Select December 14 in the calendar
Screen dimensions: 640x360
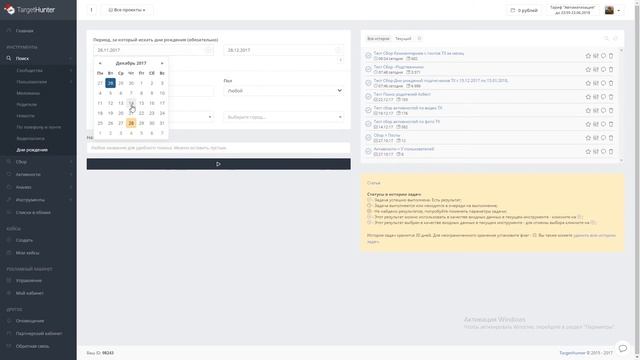point(131,103)
